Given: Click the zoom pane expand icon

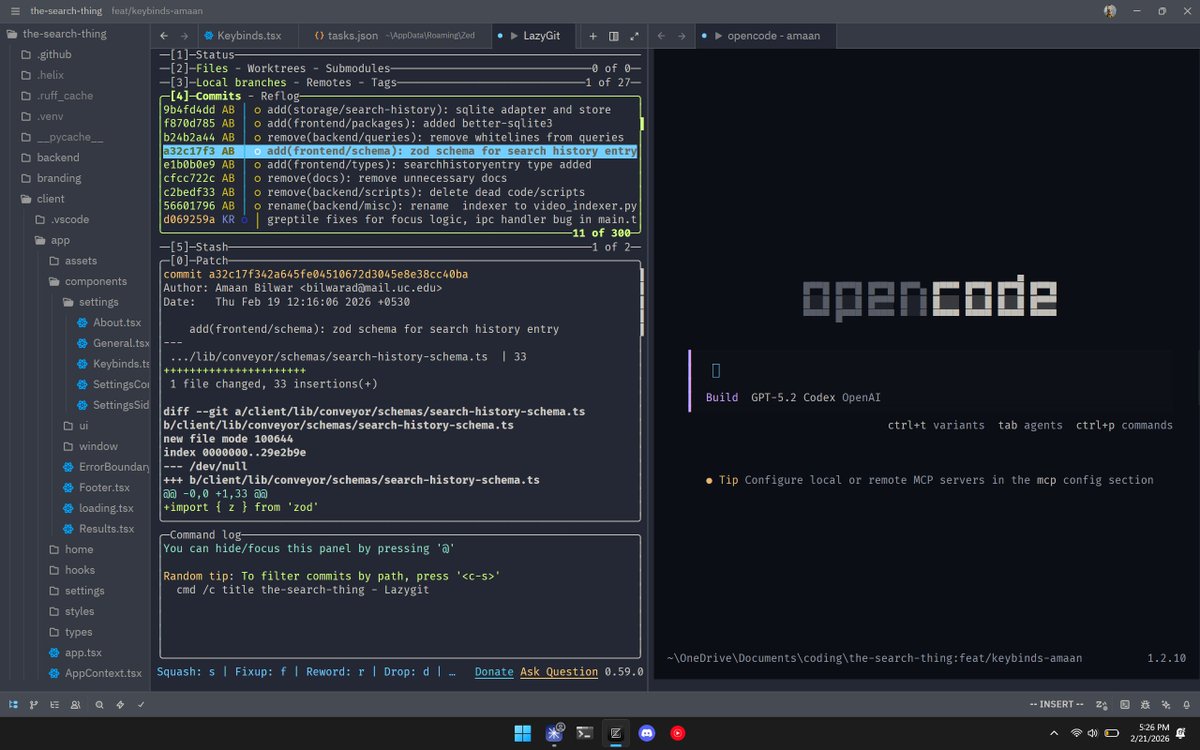Looking at the screenshot, I should (634, 35).
